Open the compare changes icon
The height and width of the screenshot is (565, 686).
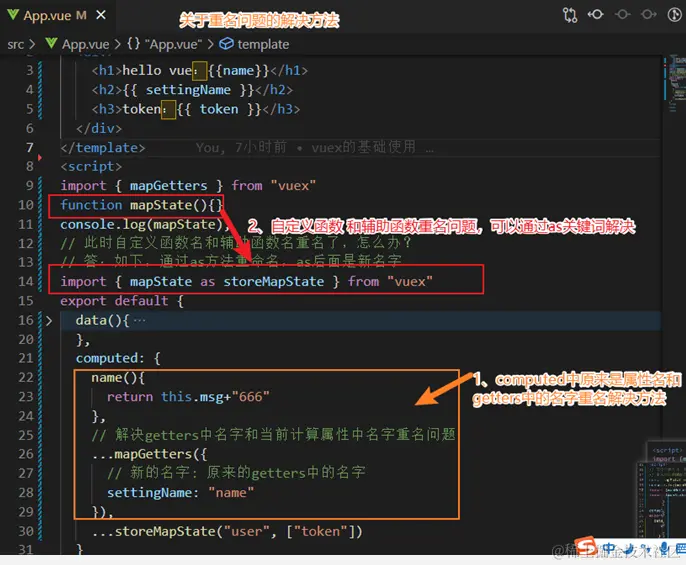click(570, 15)
